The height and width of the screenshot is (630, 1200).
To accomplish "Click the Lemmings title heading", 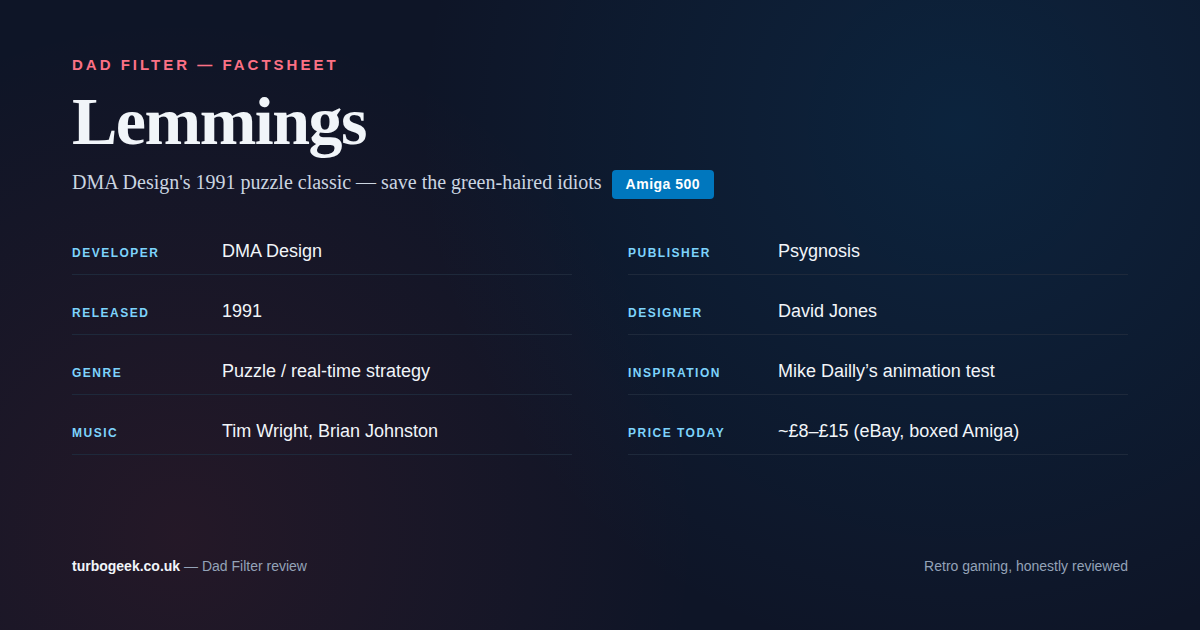I will tap(219, 123).
